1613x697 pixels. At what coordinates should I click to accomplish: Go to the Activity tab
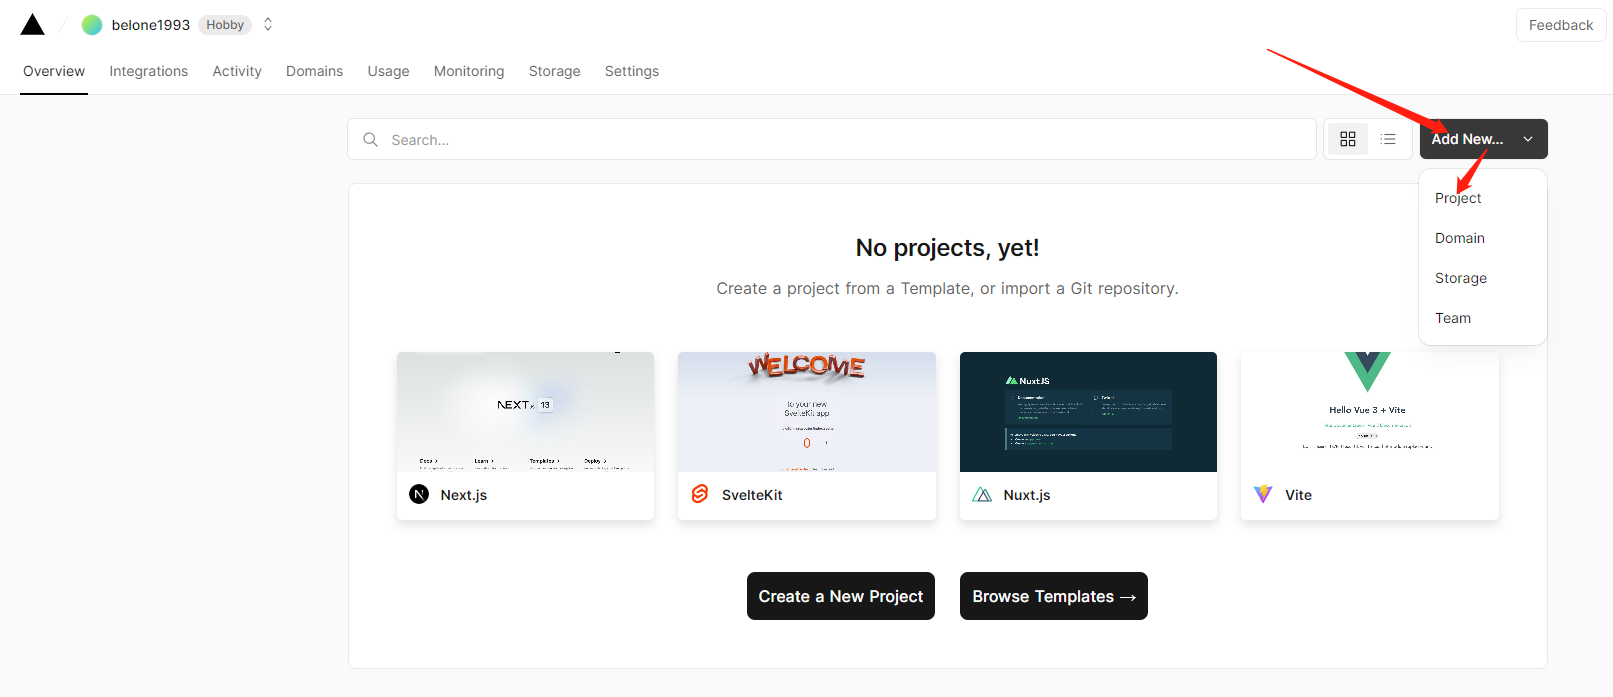click(237, 71)
